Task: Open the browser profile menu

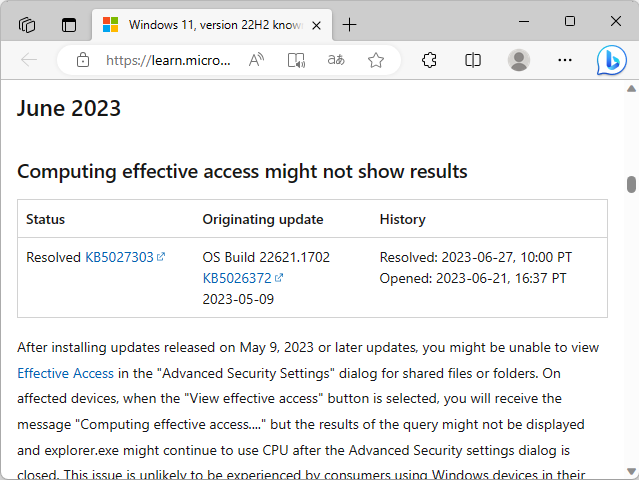Action: [518, 60]
